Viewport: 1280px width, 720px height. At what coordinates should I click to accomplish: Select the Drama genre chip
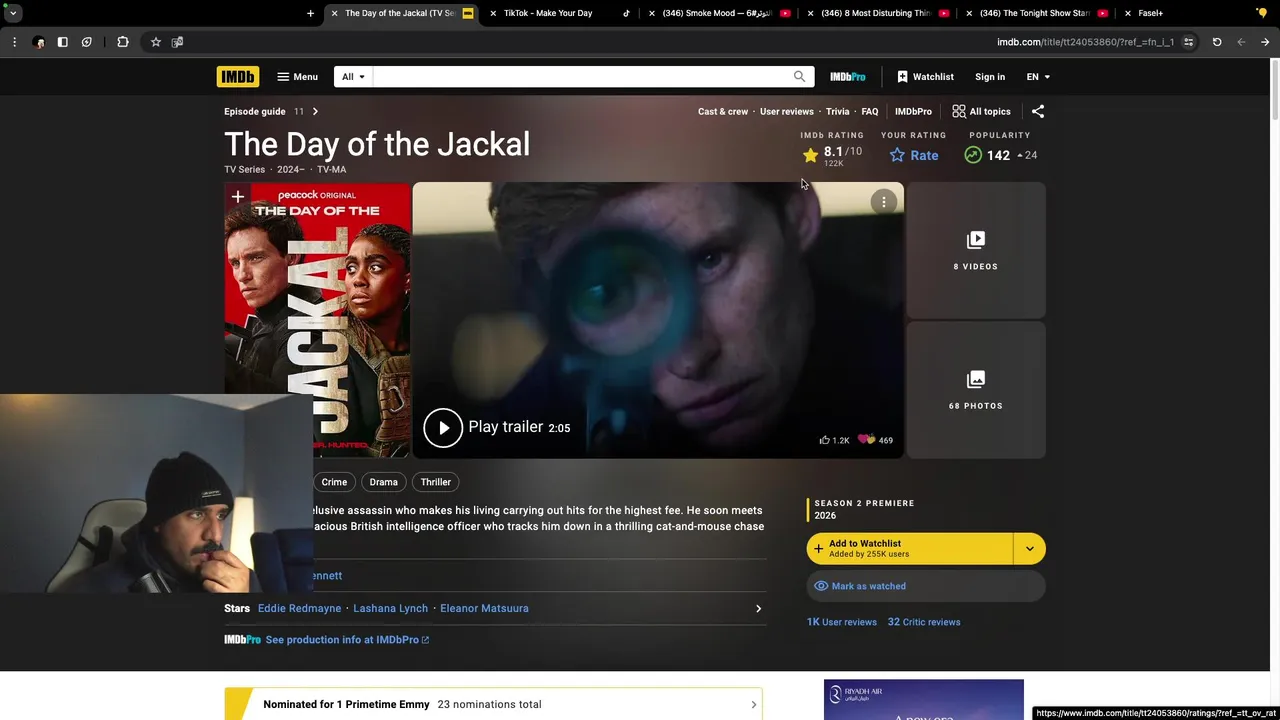(x=384, y=482)
